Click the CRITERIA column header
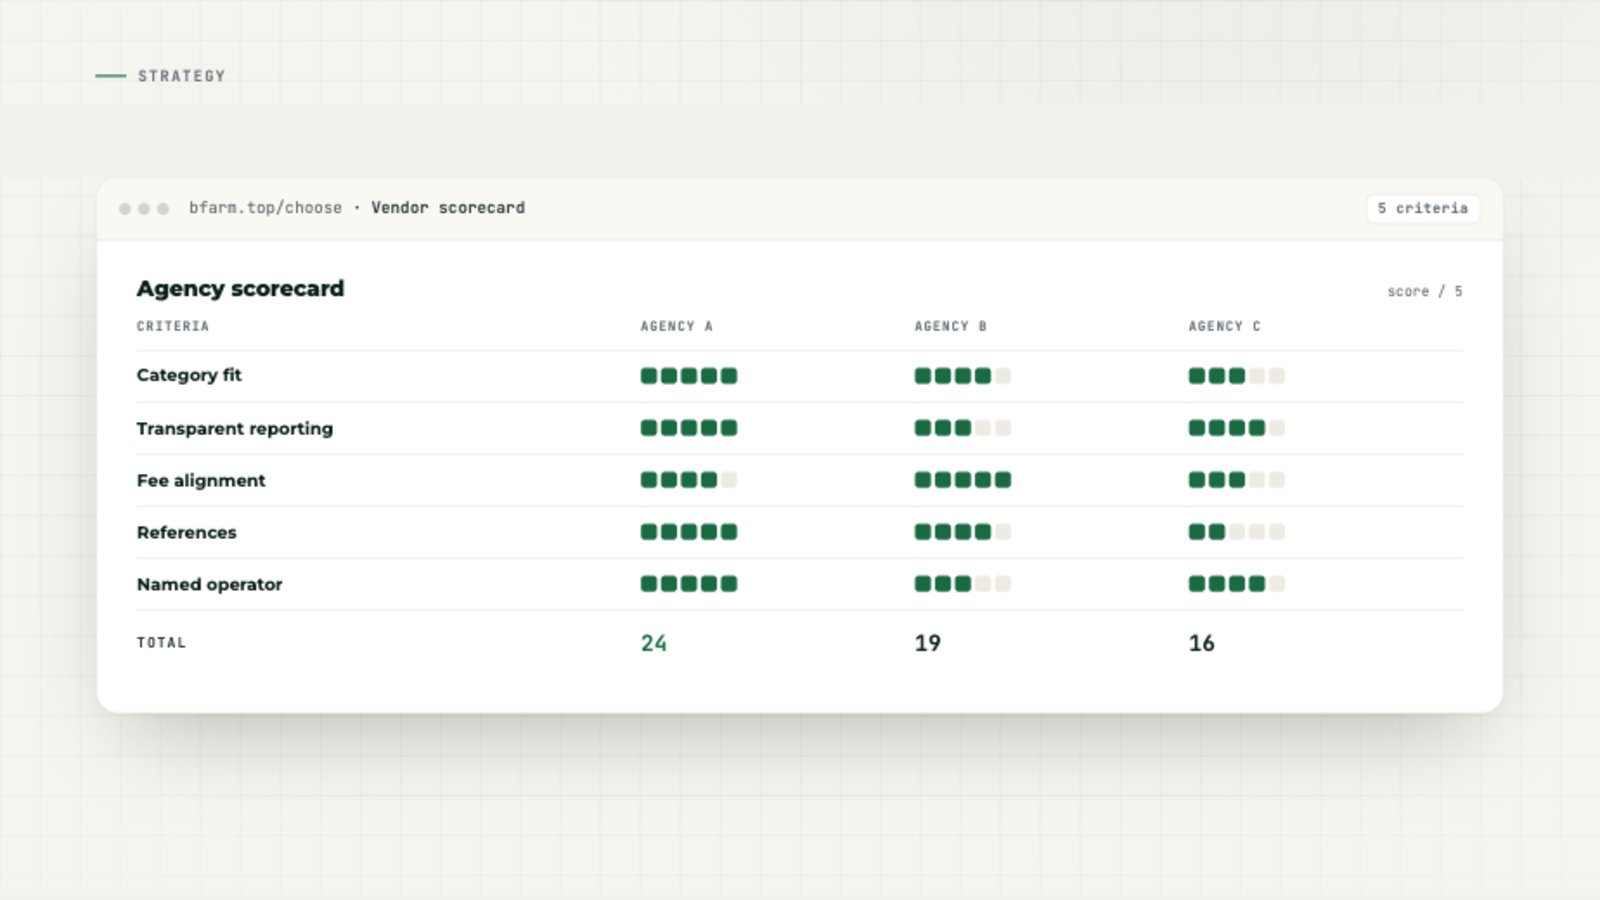 [173, 326]
